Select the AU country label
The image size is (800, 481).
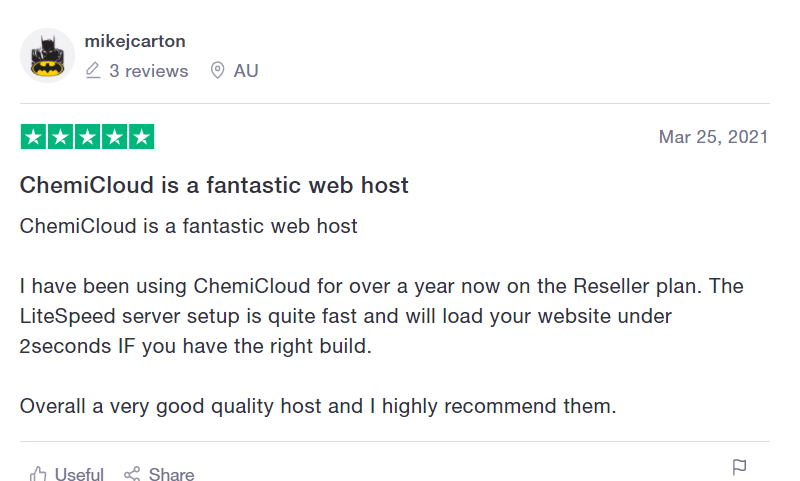click(246, 71)
